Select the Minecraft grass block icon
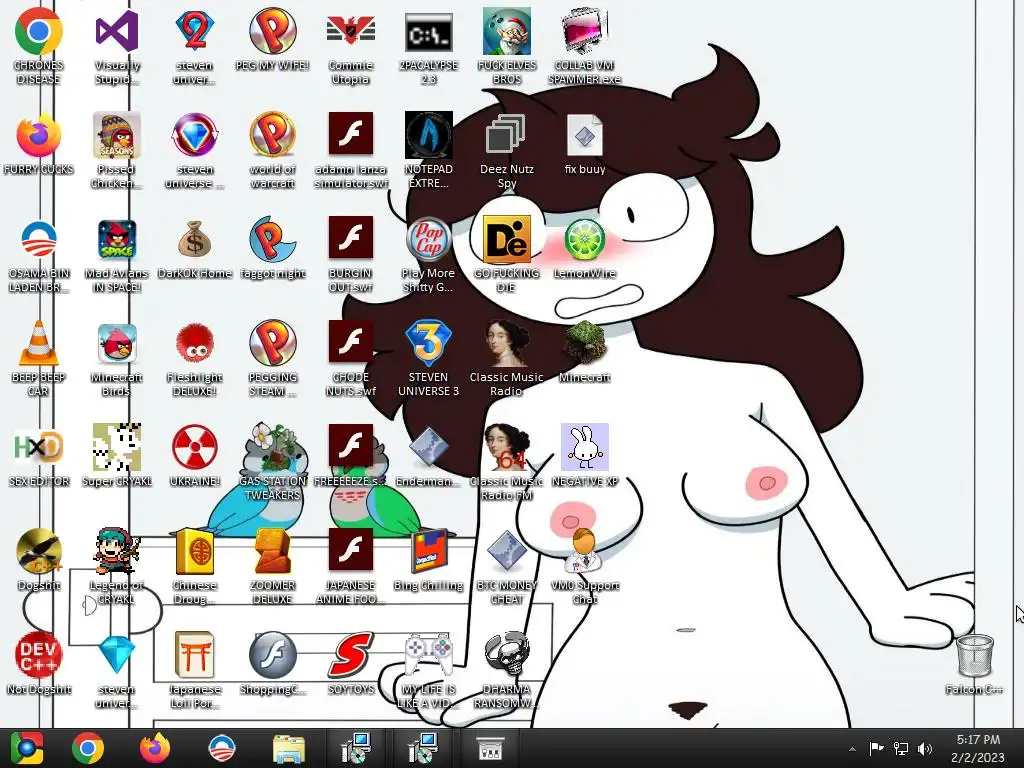 pyautogui.click(x=584, y=343)
